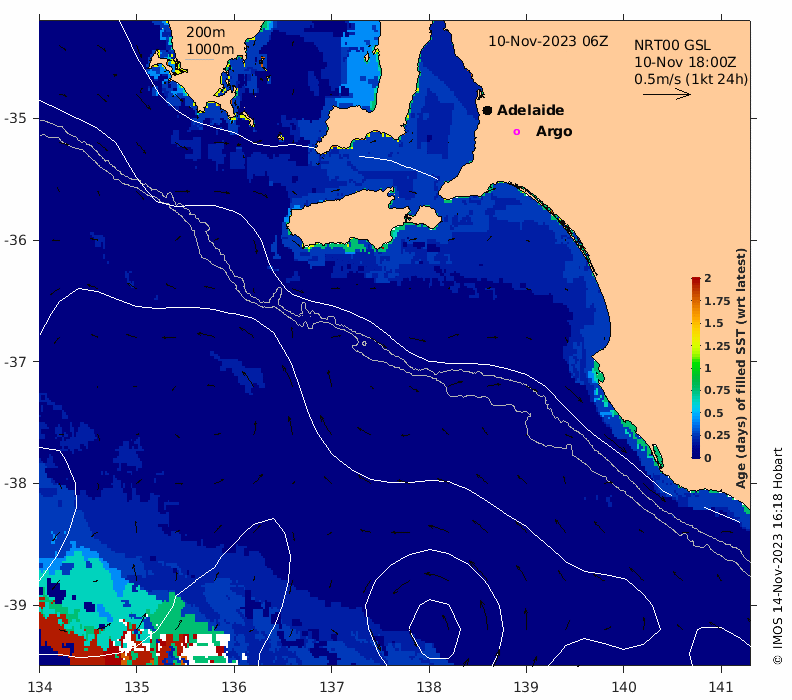Click the 134 longitude axis label
Viewport: 792px width, 700px height.
[39, 687]
